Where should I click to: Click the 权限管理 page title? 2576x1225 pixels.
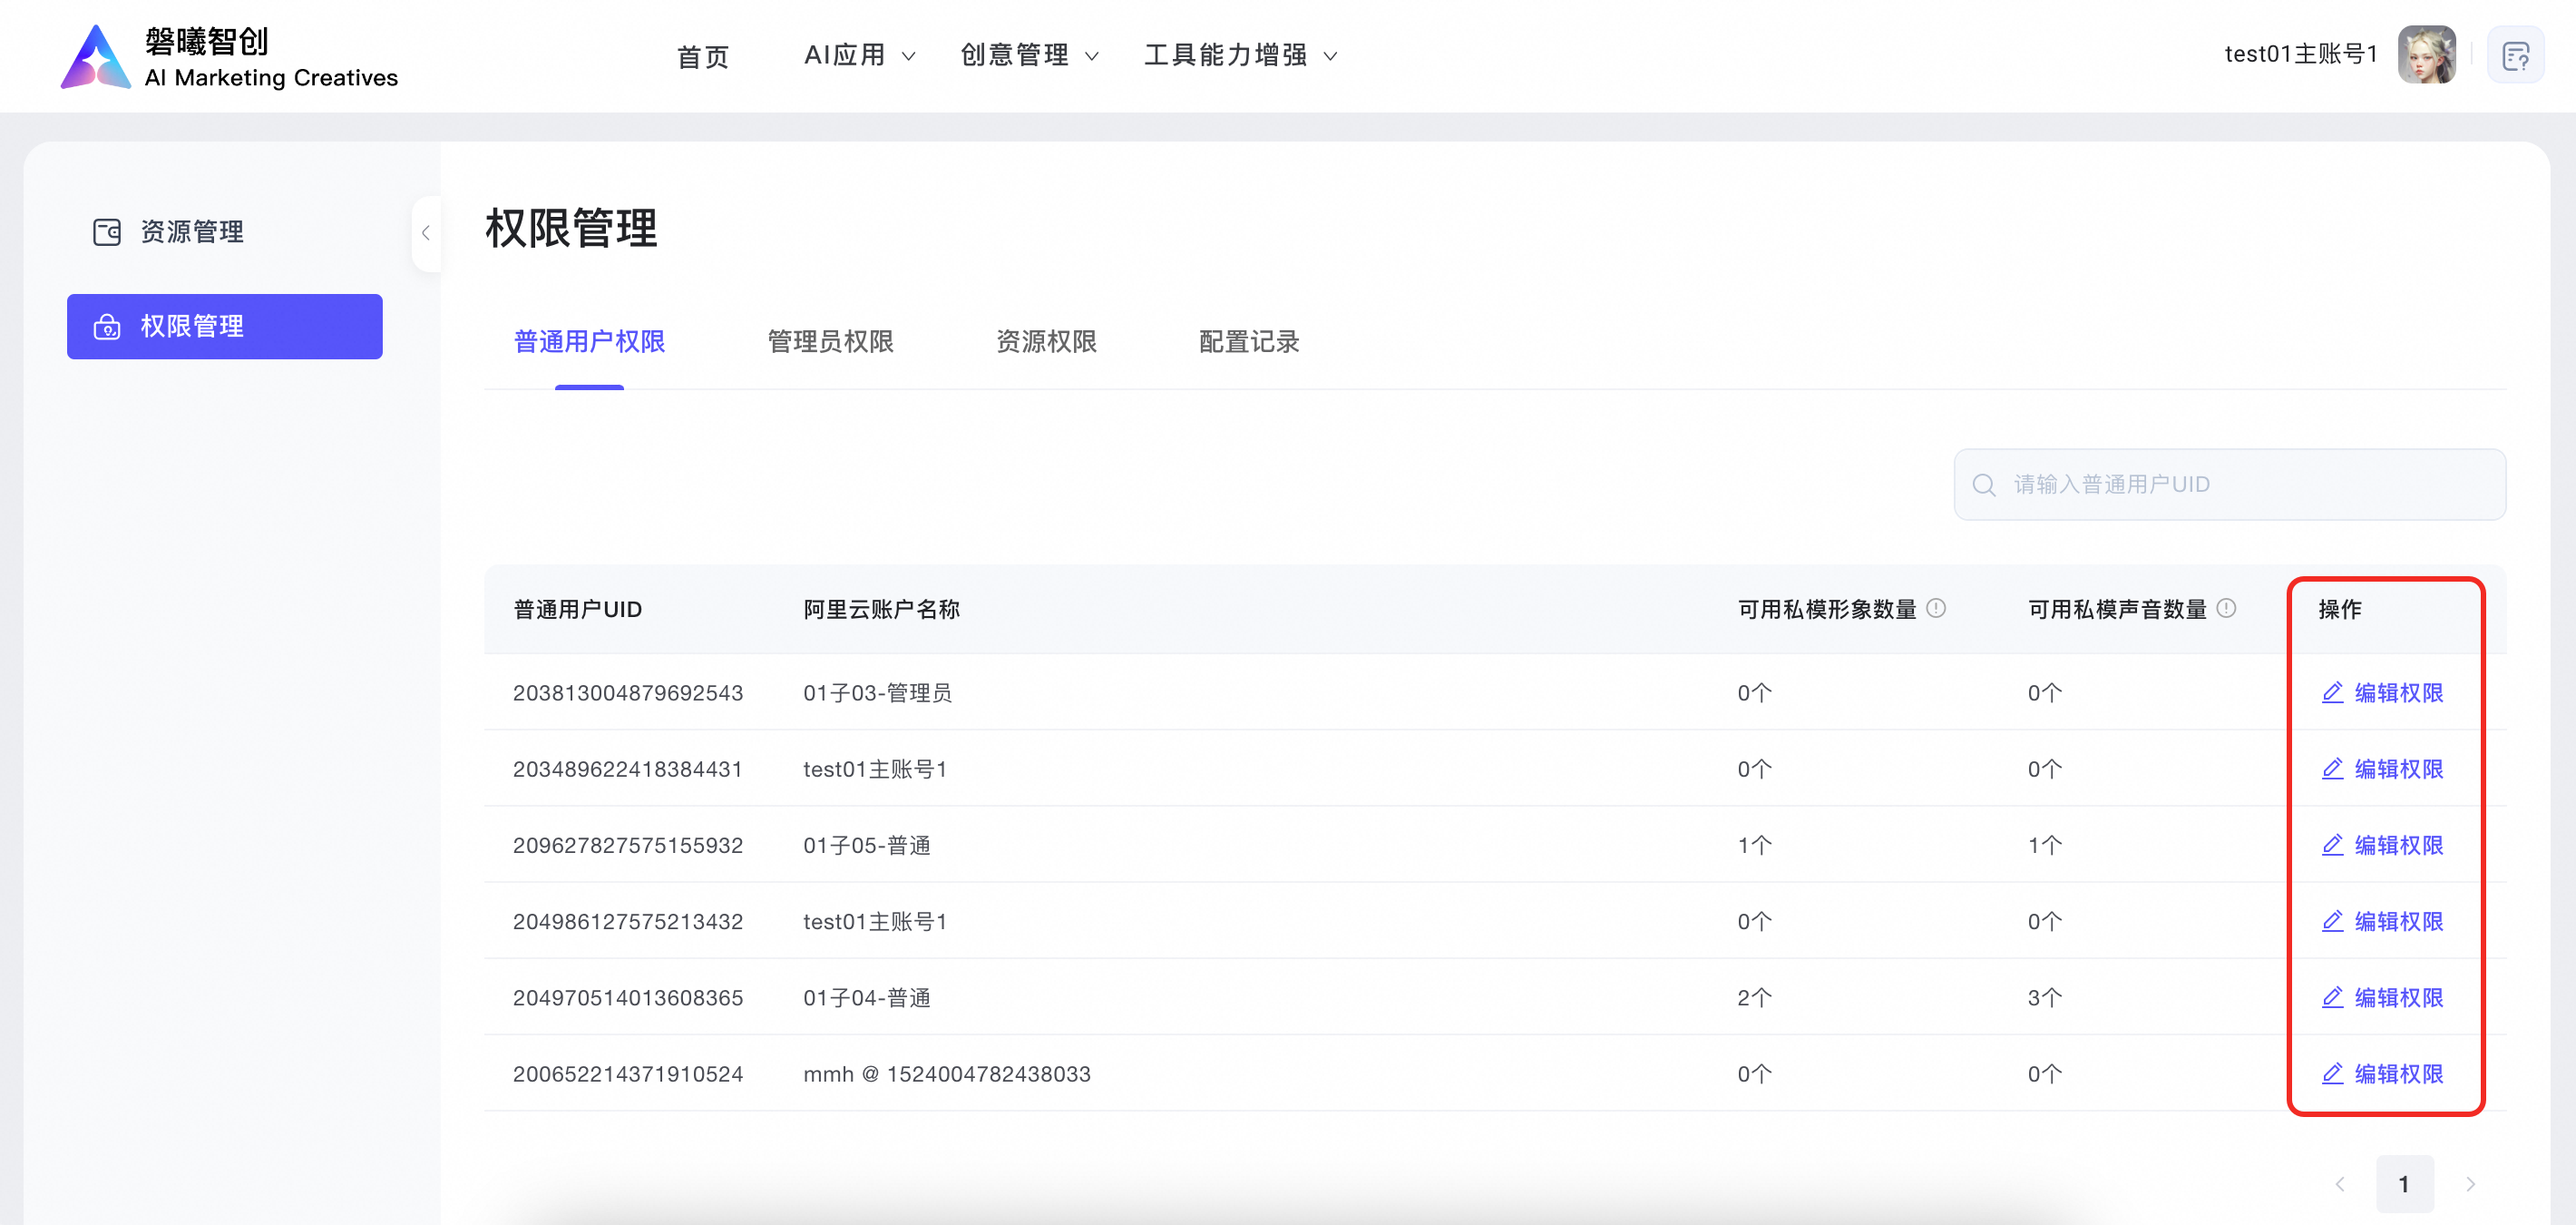(x=571, y=229)
